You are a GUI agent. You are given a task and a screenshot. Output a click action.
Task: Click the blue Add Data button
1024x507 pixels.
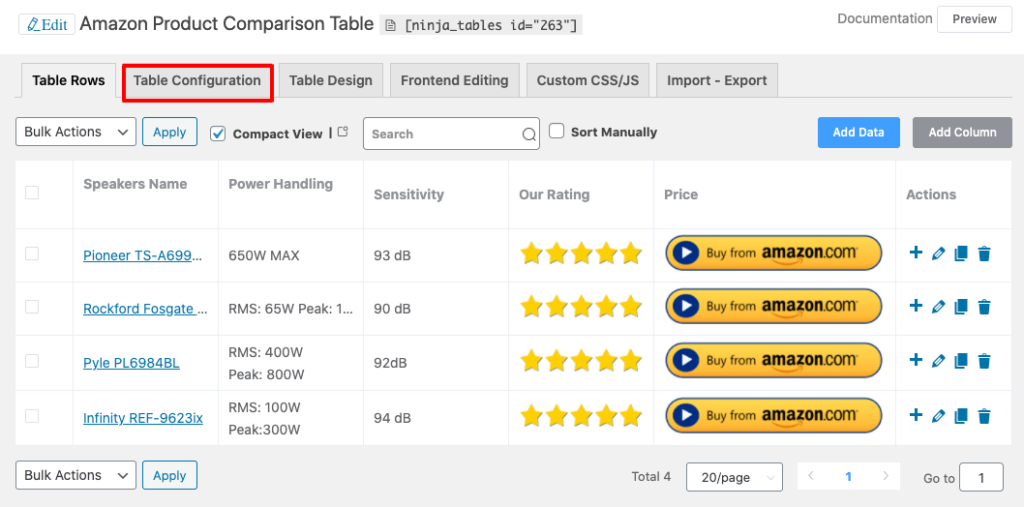858,132
